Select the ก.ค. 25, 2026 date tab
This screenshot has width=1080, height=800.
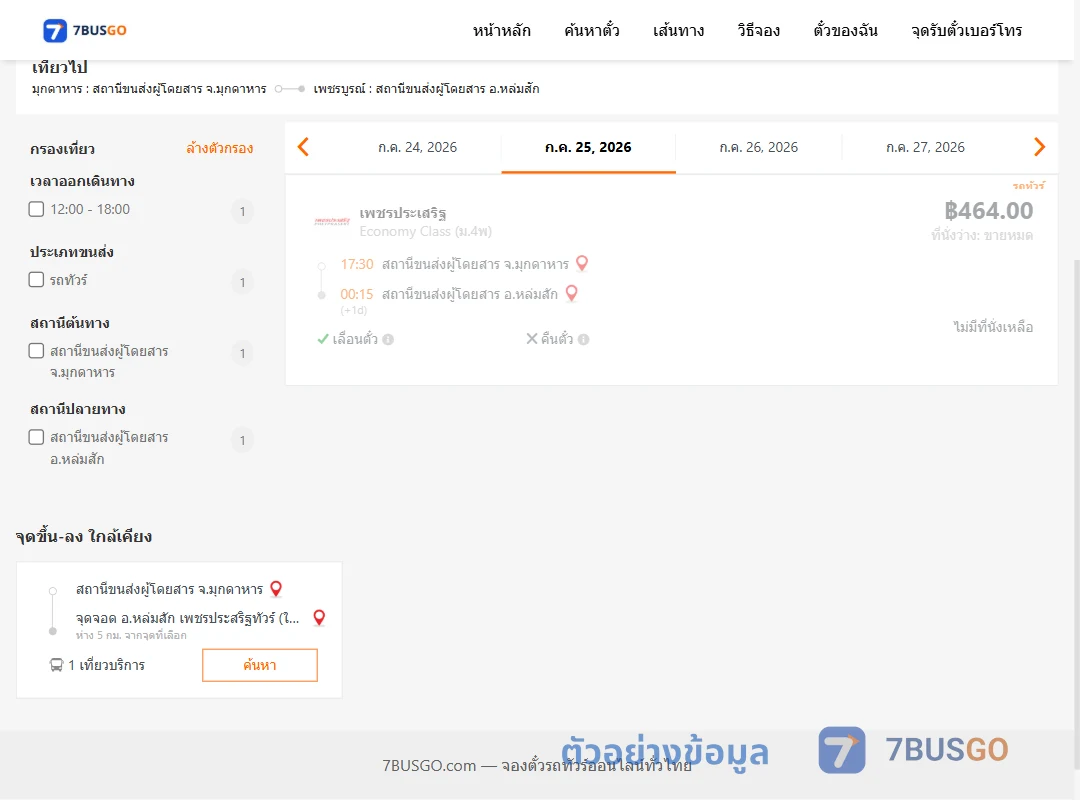point(588,147)
